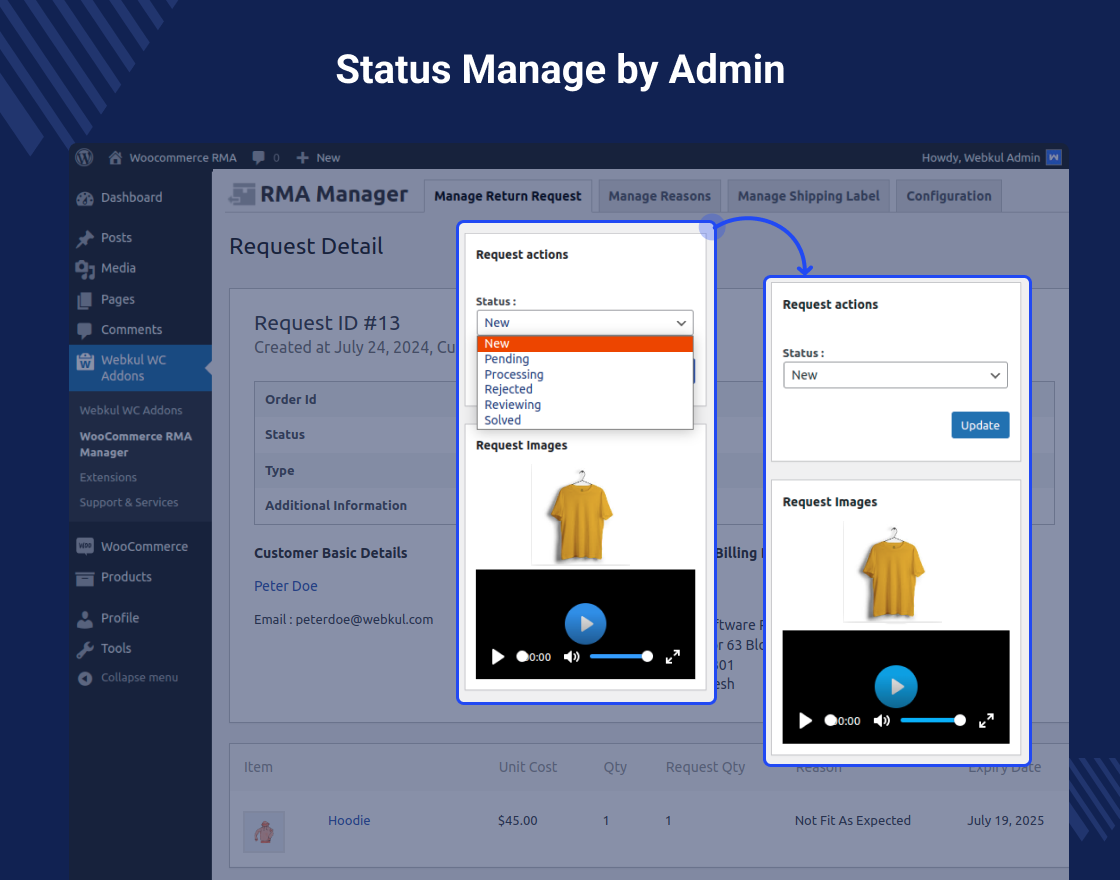The image size is (1120, 880).
Task: Open the Status dropdown in right panel
Action: (895, 375)
